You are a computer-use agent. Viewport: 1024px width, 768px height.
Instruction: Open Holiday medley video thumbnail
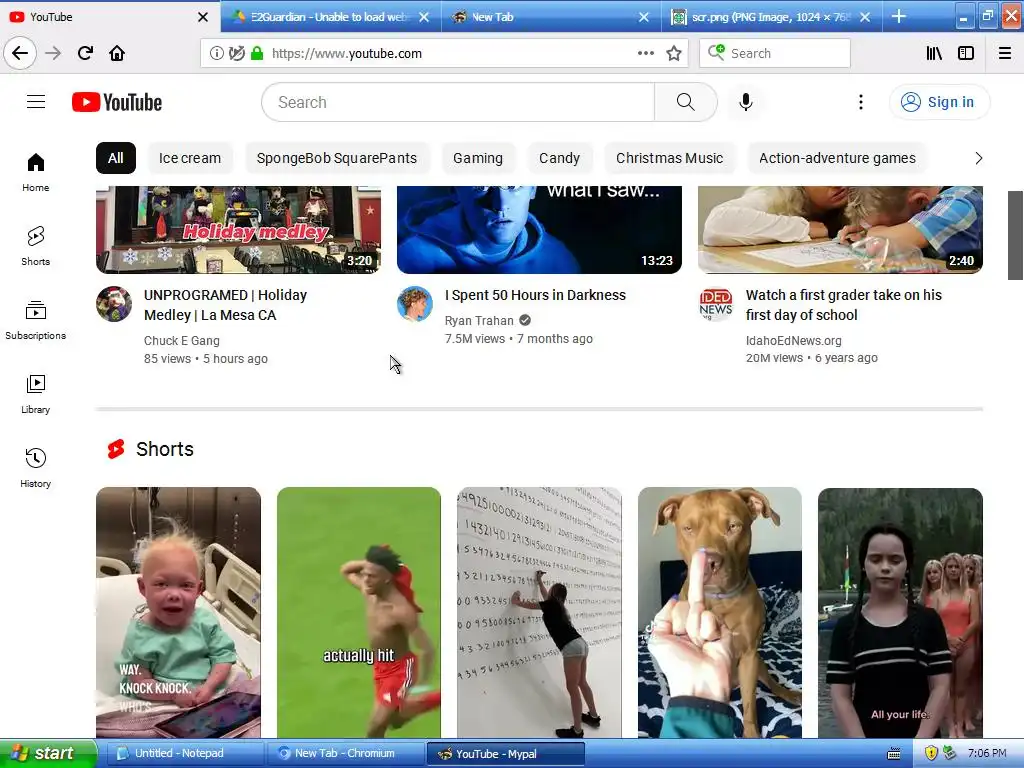point(238,230)
